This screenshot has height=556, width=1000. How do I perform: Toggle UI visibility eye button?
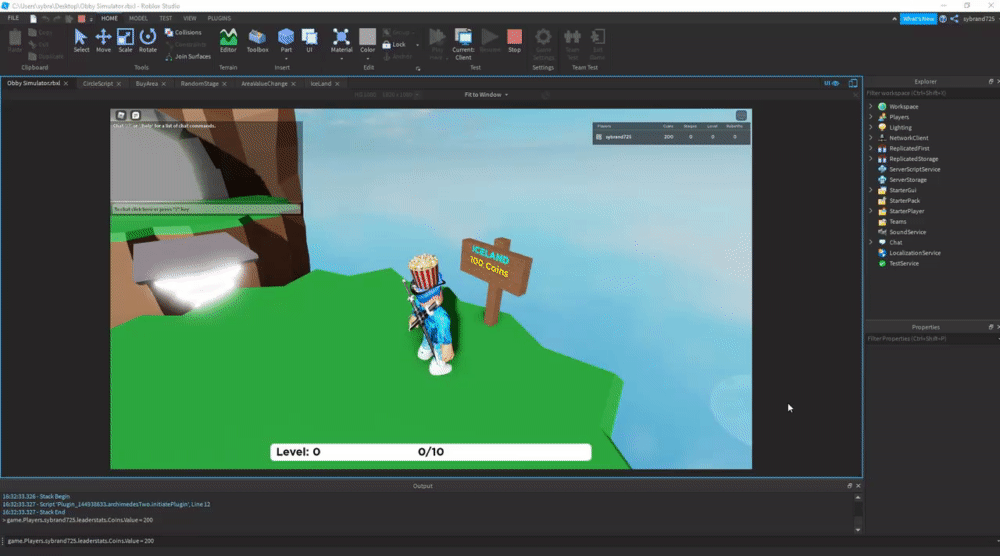click(831, 83)
